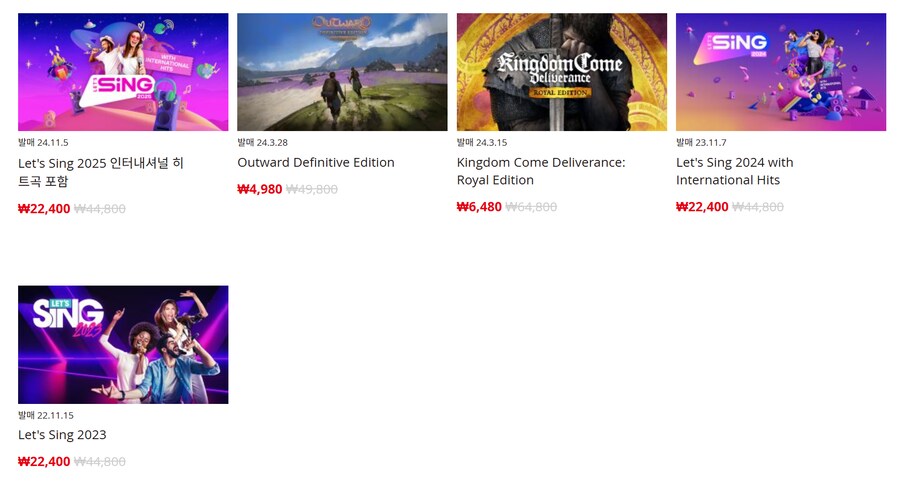
Task: Open the Let's Sing 2025 인터내셔널 히트곡 포함 title link
Action: click(101, 172)
